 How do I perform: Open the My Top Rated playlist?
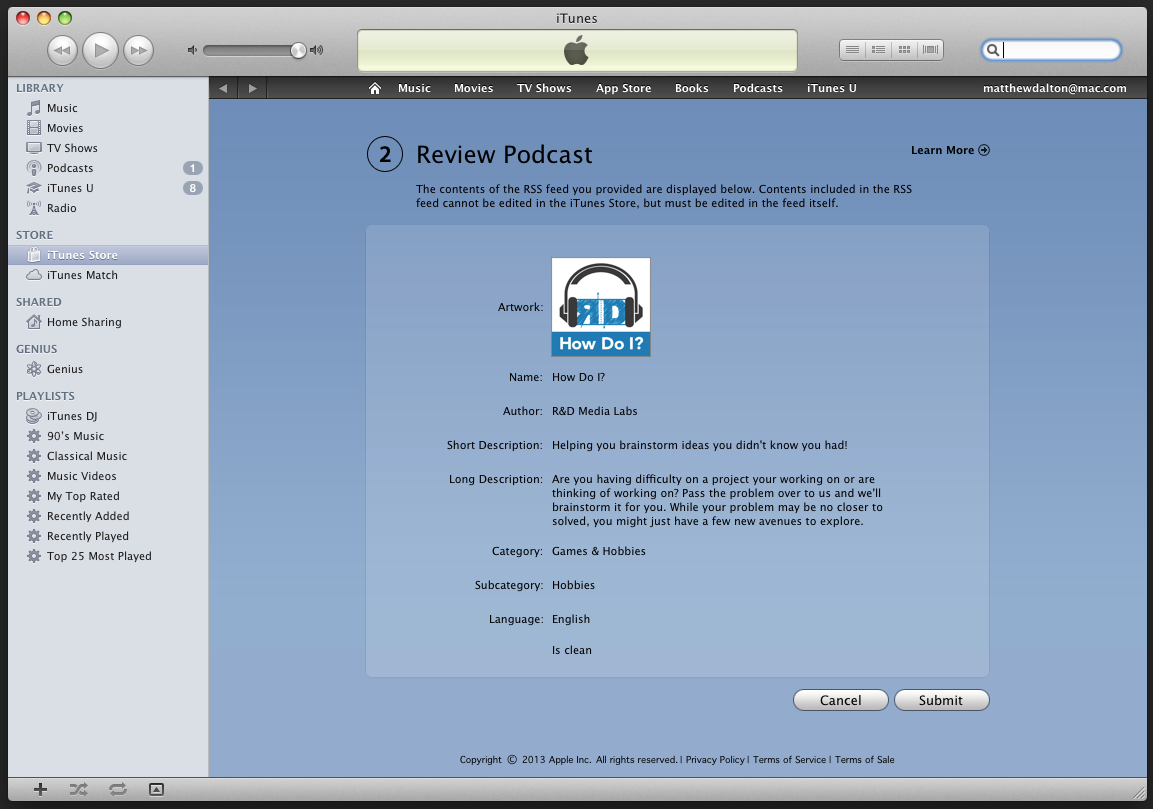coord(108,496)
